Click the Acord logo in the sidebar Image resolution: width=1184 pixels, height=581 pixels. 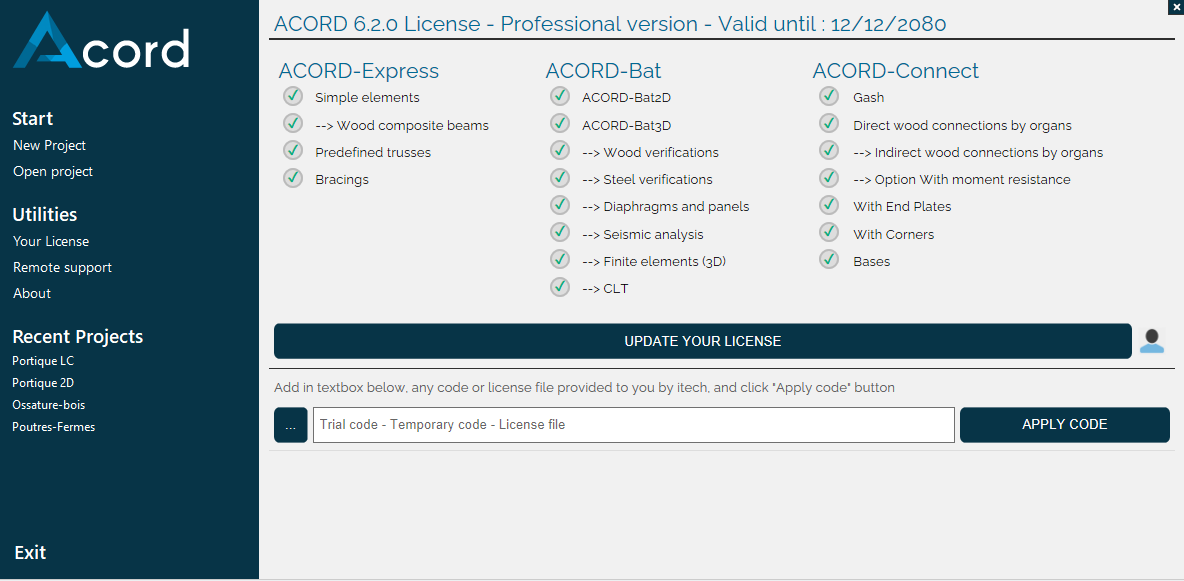click(x=100, y=42)
